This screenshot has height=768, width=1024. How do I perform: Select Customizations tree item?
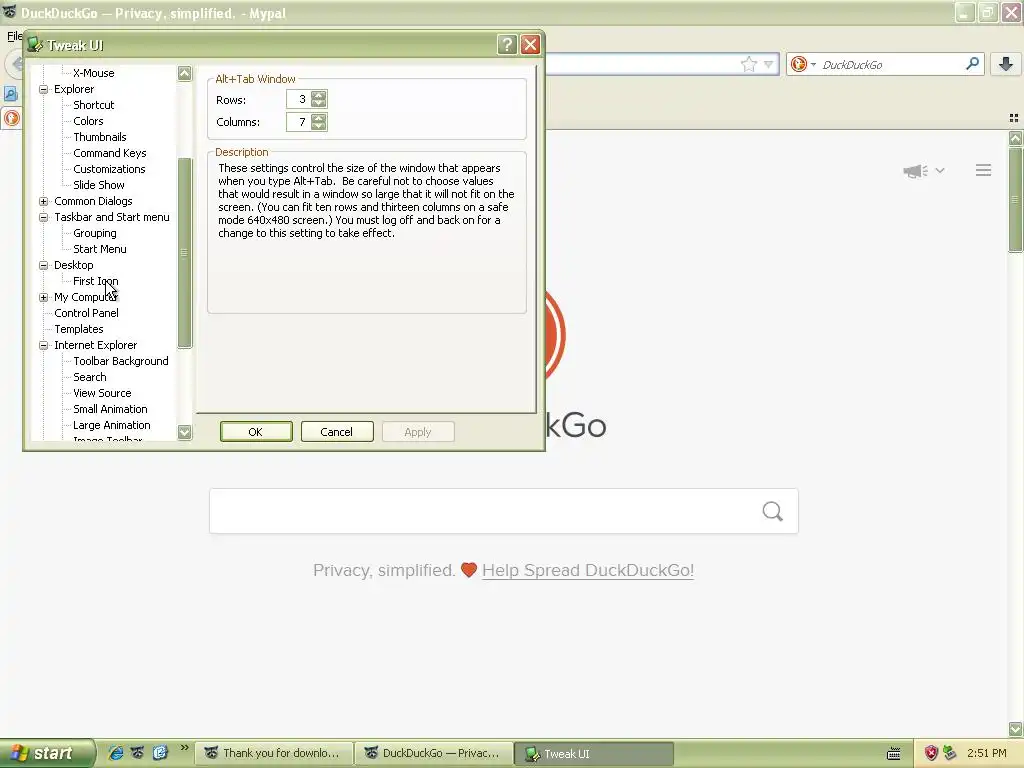coord(109,169)
